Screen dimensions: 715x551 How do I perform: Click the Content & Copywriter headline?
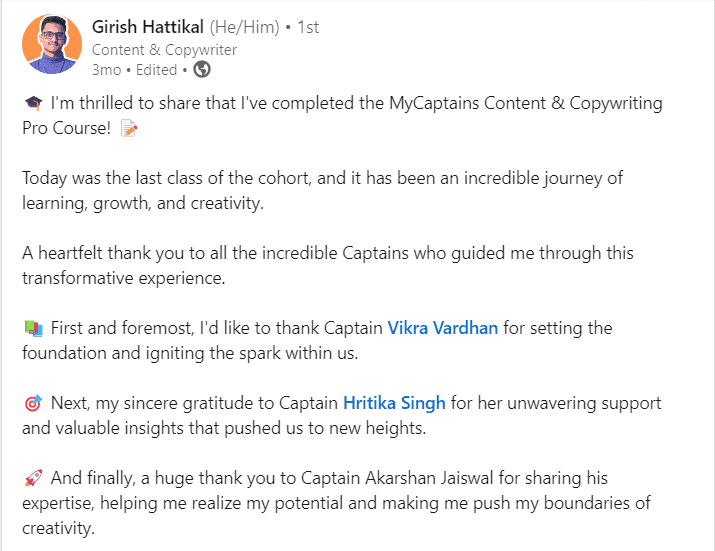[x=164, y=50]
